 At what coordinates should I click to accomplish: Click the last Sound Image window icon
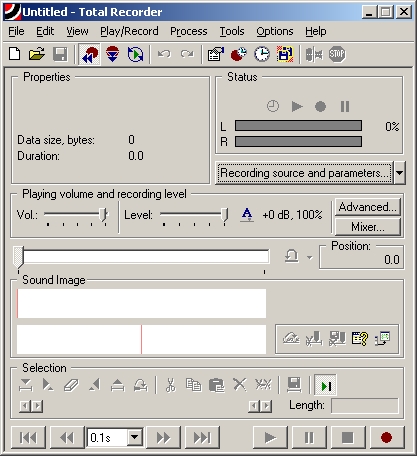pos(383,339)
